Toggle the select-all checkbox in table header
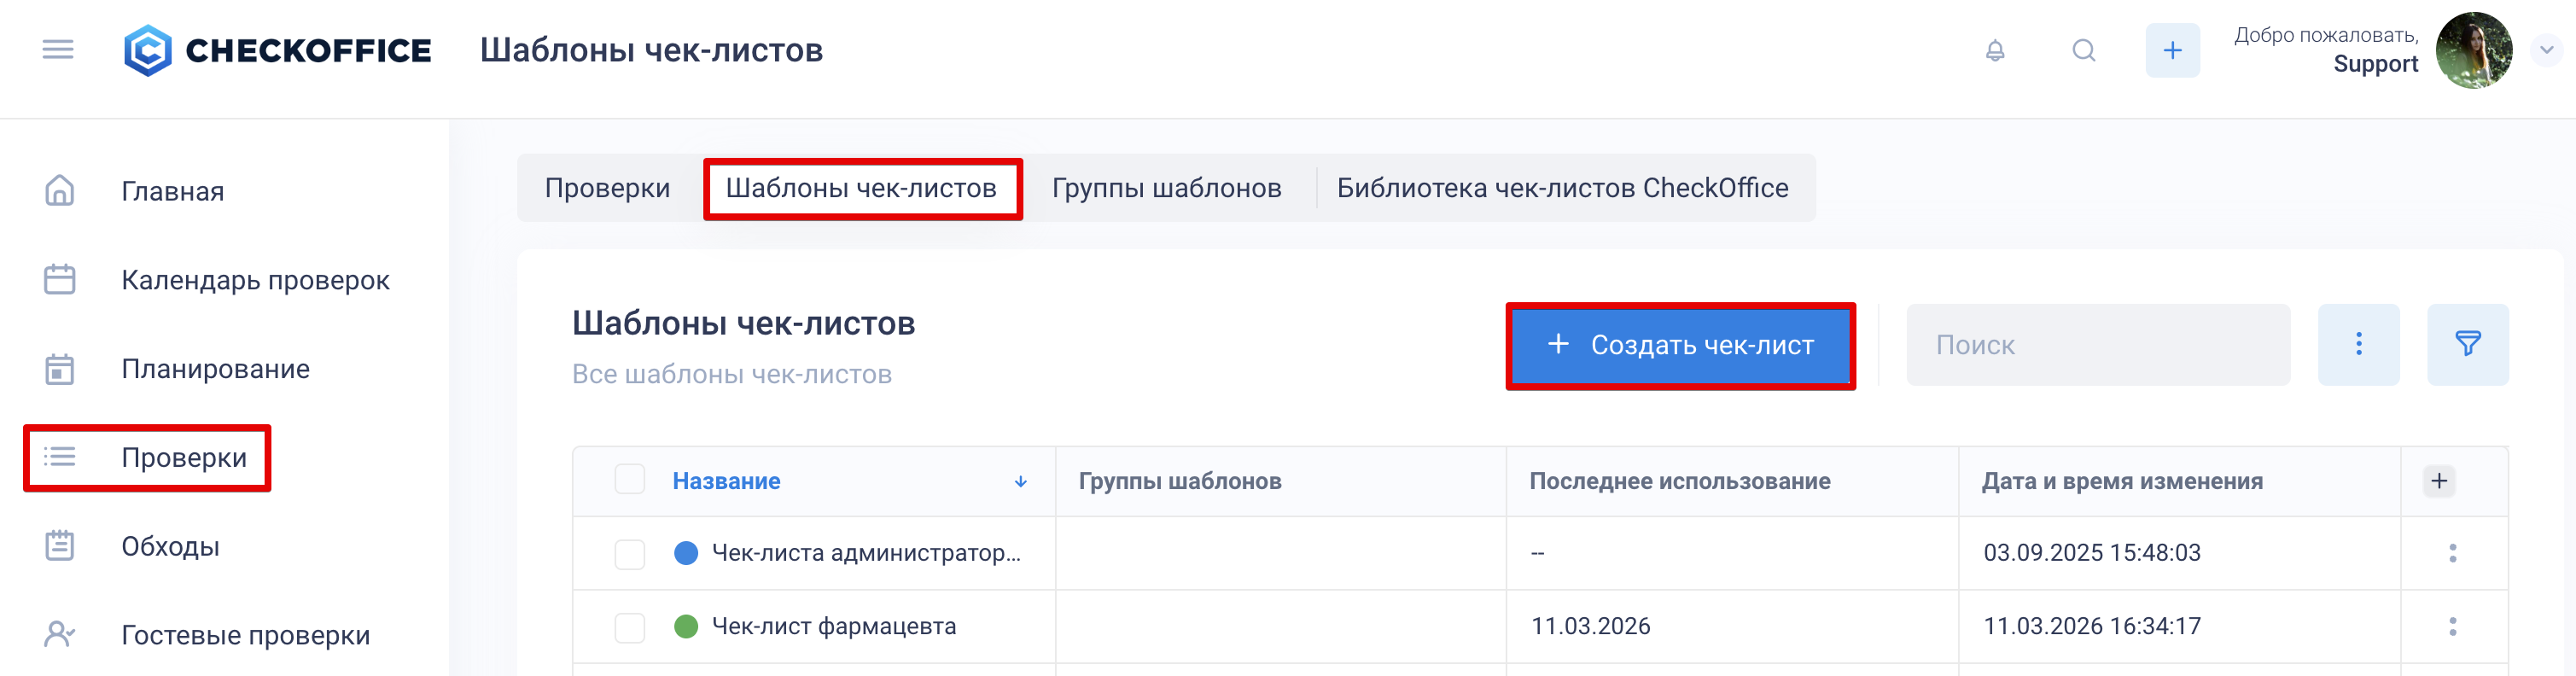Screen dimensions: 2576x676 click(630, 480)
